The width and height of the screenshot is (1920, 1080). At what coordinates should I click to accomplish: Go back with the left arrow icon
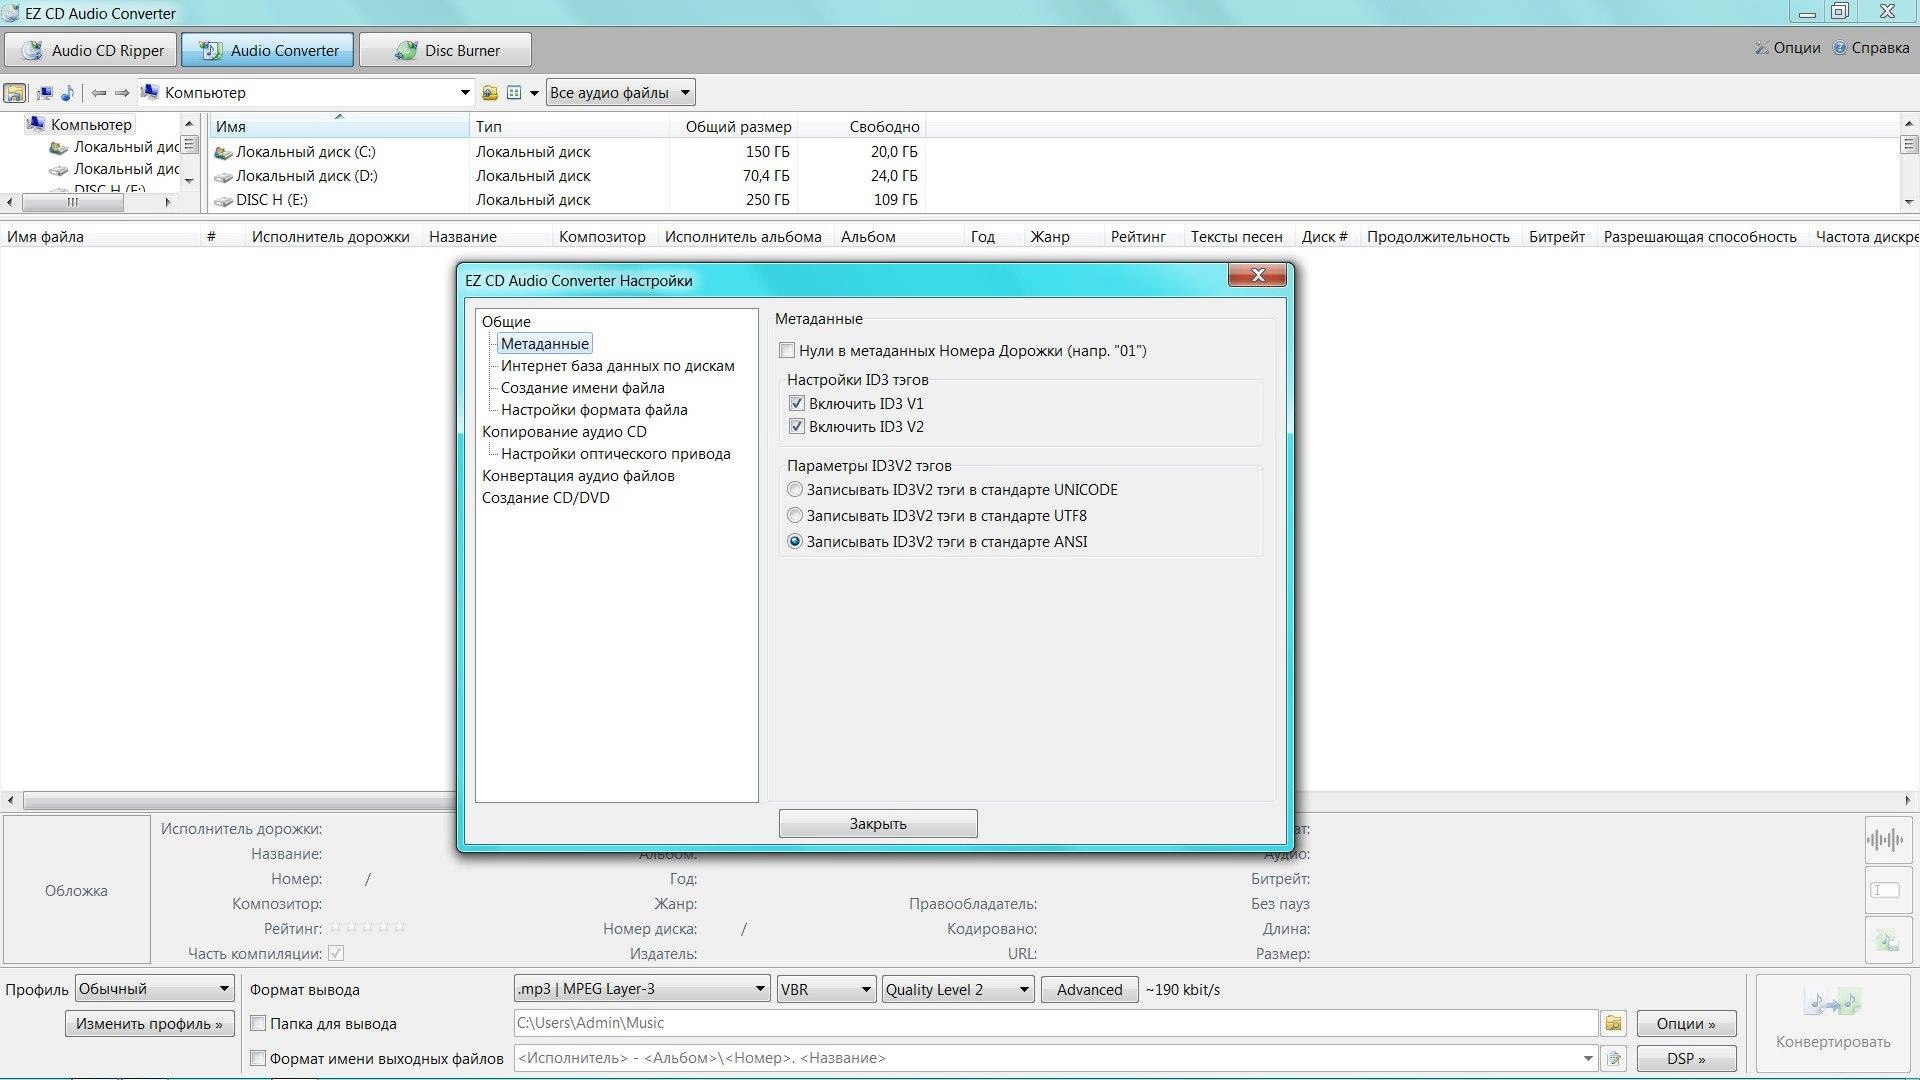(99, 93)
